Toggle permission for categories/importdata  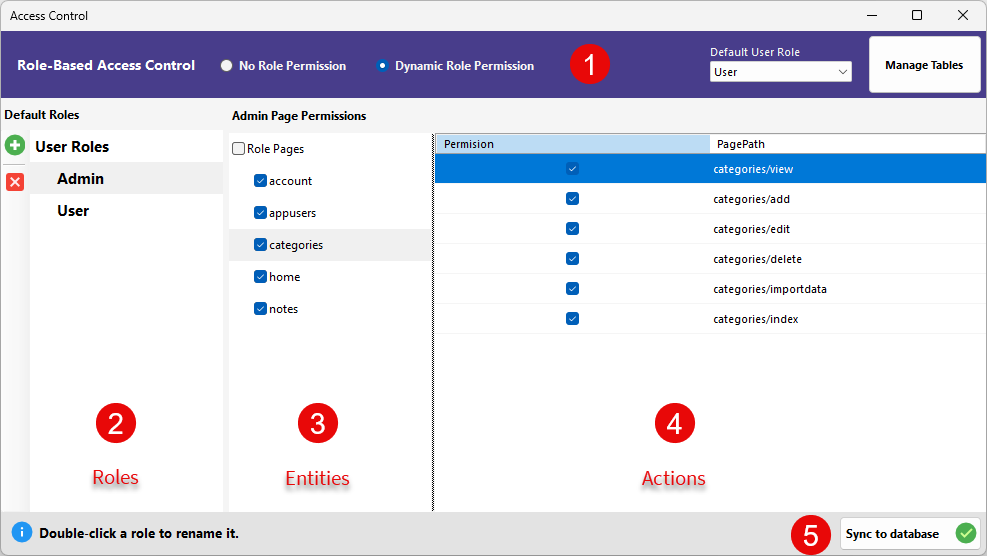click(572, 288)
